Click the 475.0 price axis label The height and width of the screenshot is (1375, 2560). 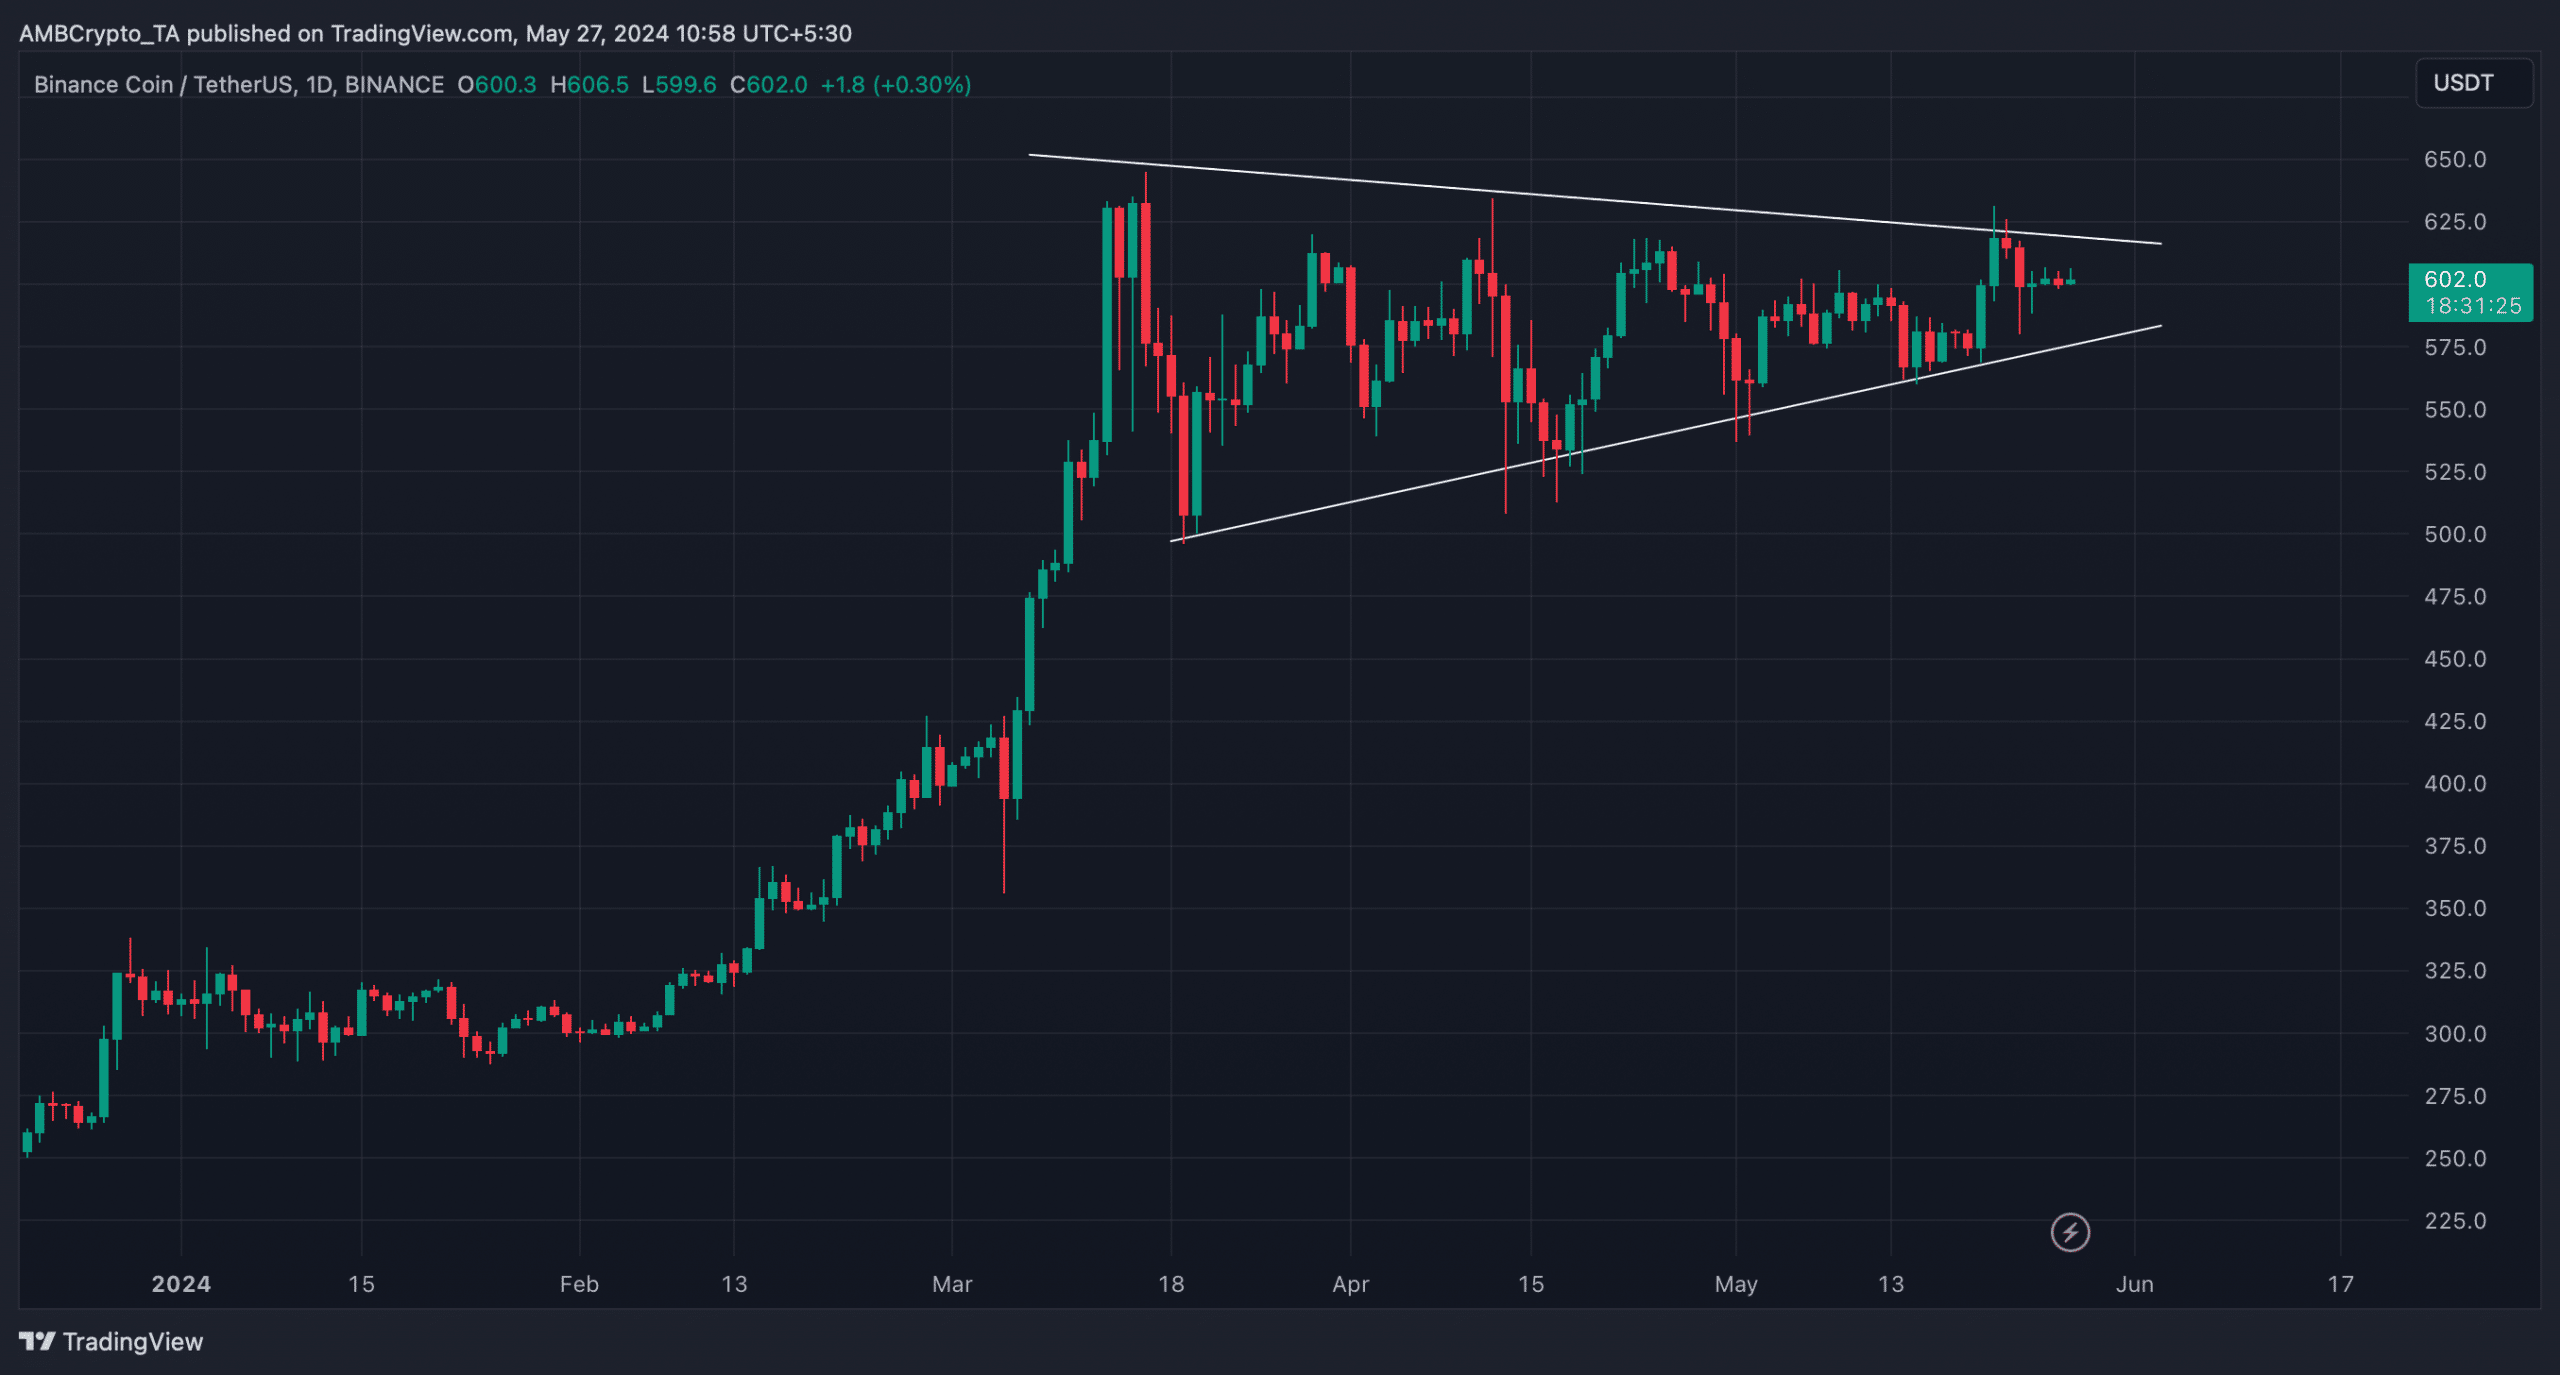(2455, 597)
